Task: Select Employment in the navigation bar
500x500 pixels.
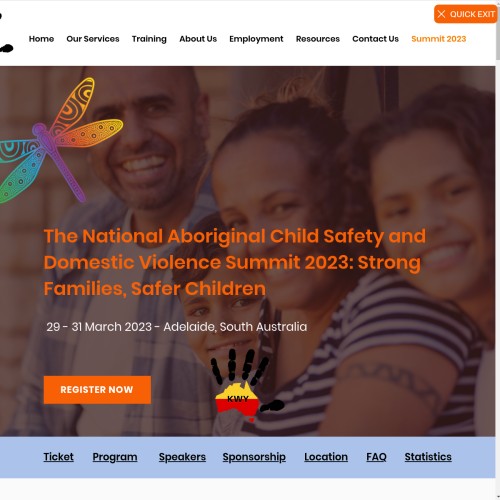Action: (x=256, y=39)
